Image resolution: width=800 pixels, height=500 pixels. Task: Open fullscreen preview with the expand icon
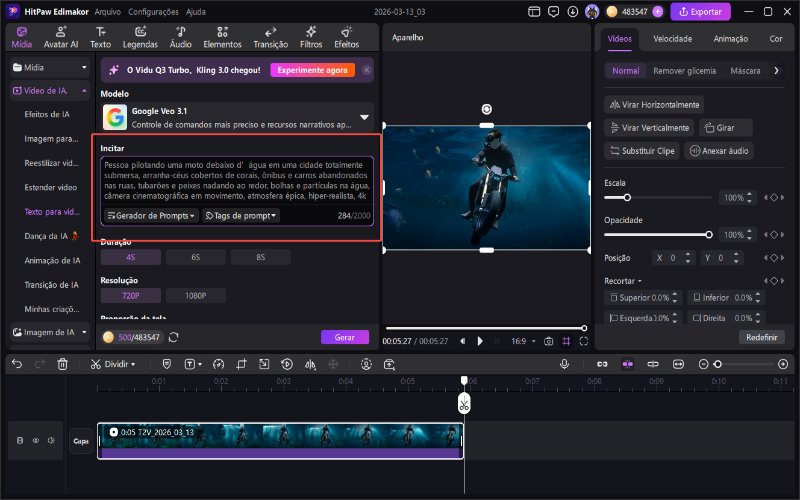(x=585, y=341)
